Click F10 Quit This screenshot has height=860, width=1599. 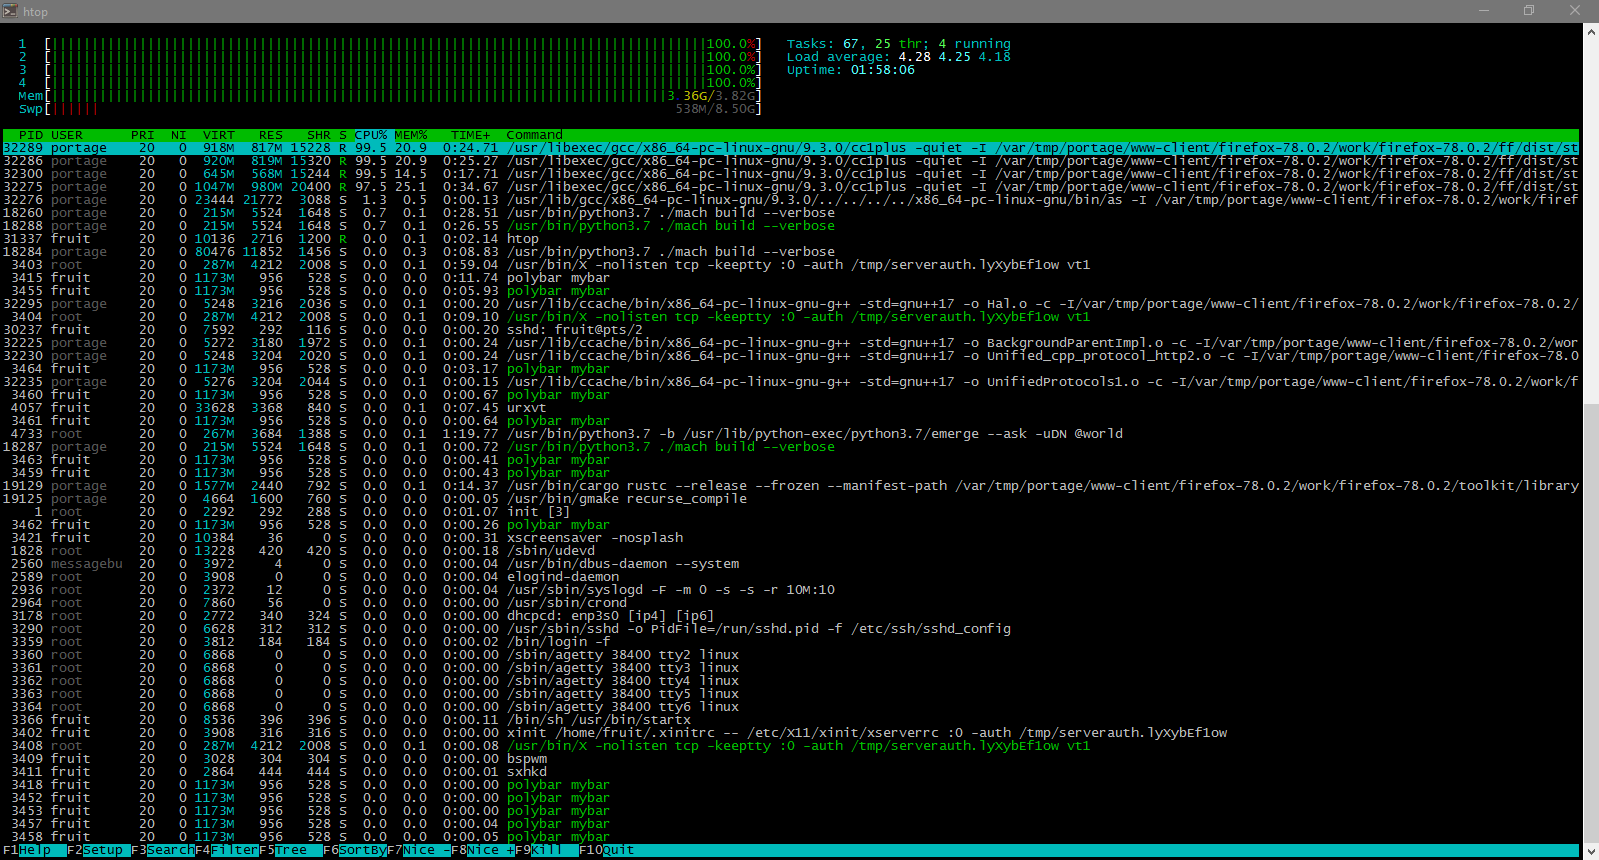607,850
